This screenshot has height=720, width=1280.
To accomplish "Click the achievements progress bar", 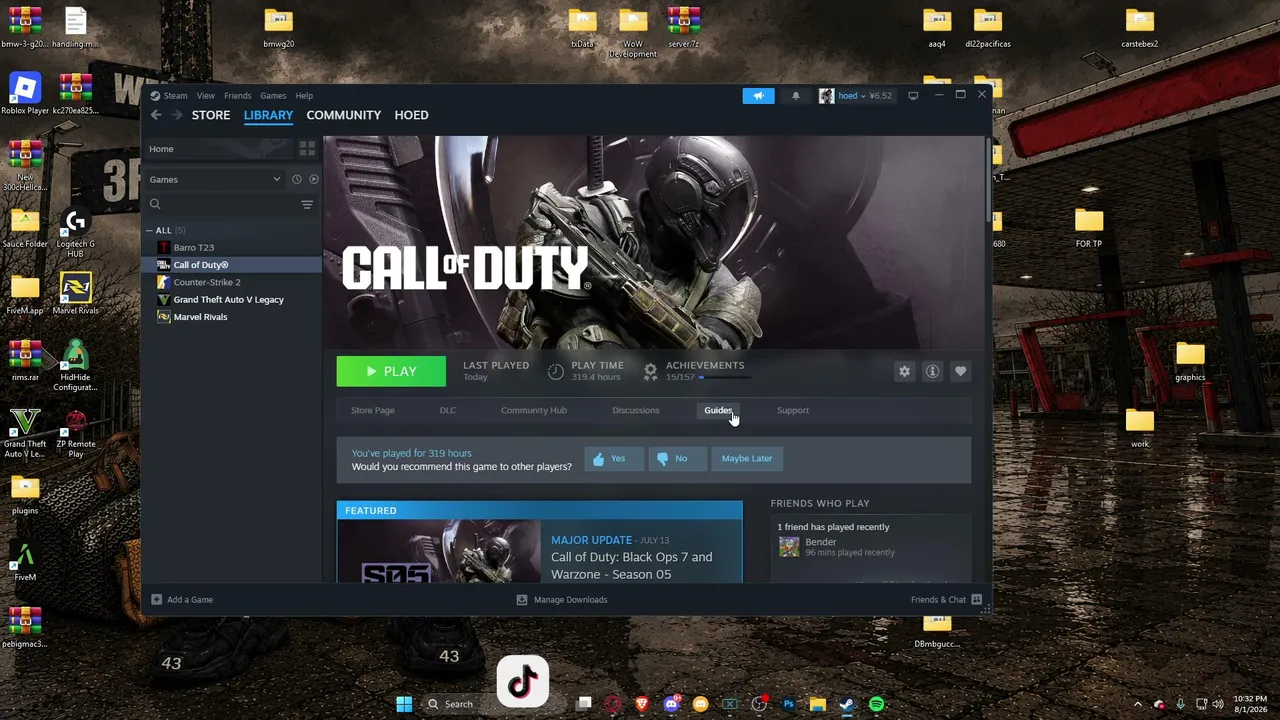I will (724, 378).
